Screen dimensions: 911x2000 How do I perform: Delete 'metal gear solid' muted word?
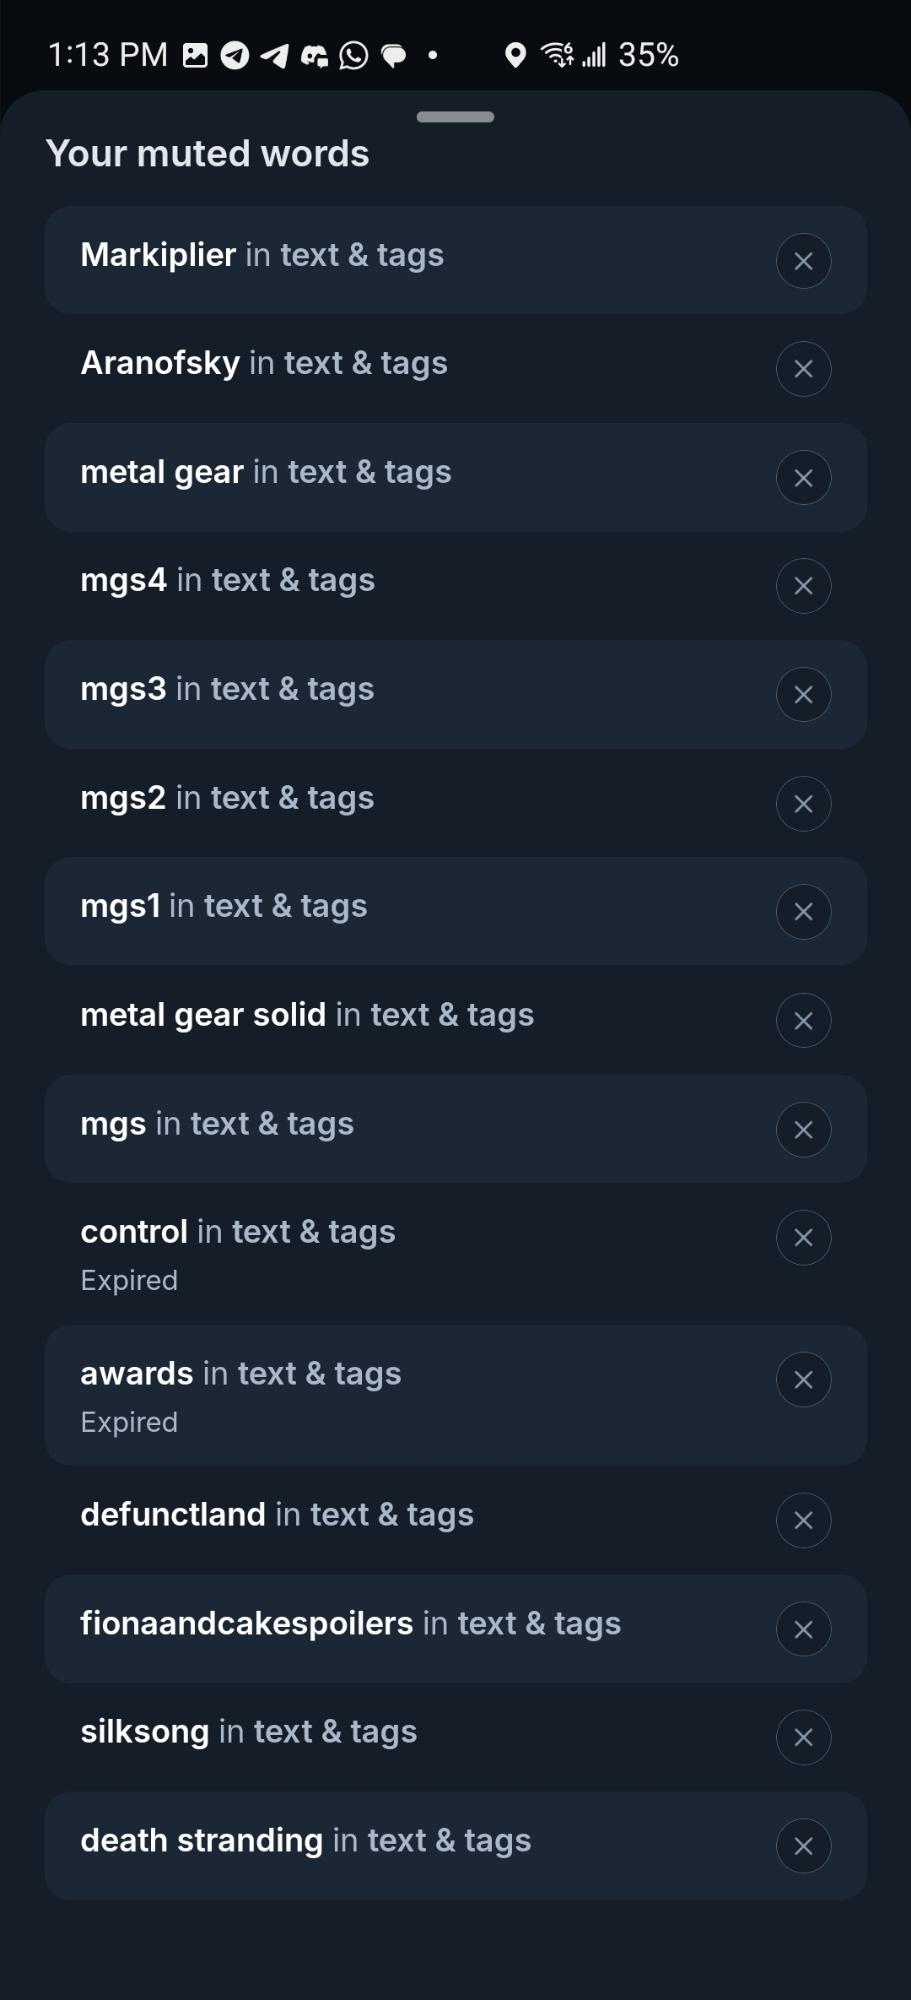[803, 1021]
